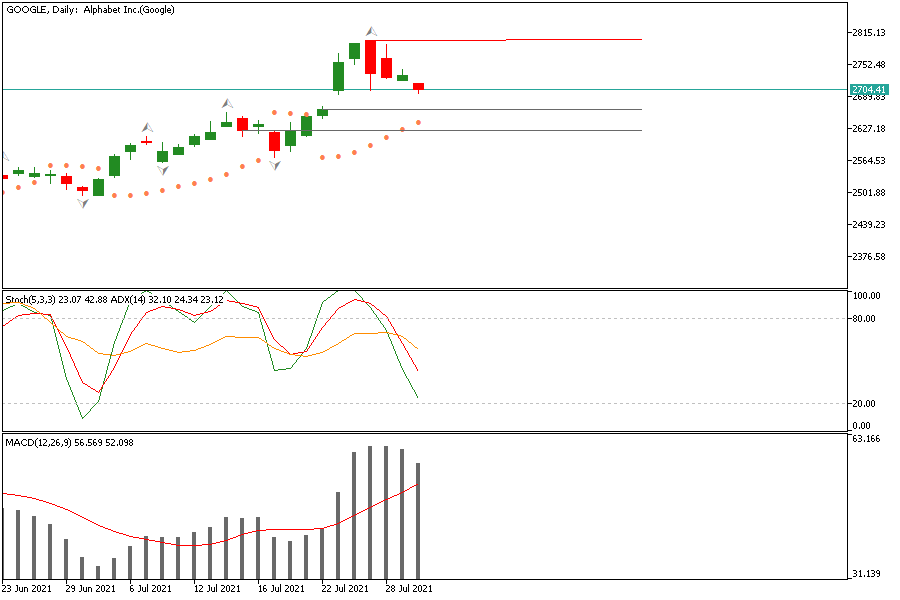Click the '6 Jul 2021' date label
The width and height of the screenshot is (900, 600).
point(150,589)
